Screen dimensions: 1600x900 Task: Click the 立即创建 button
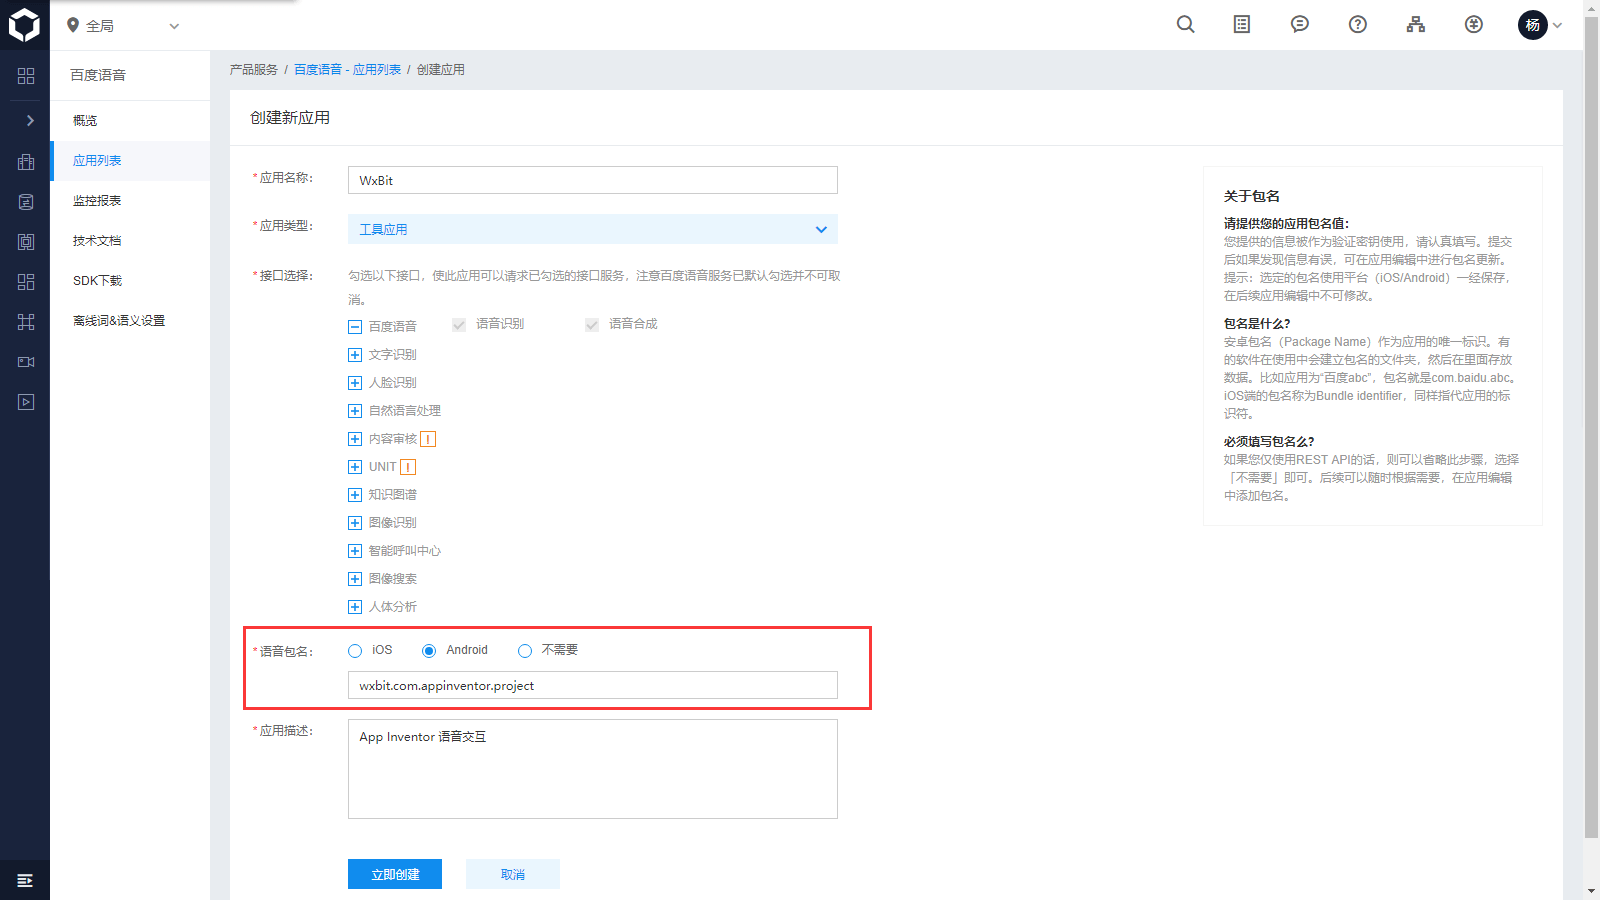click(395, 874)
